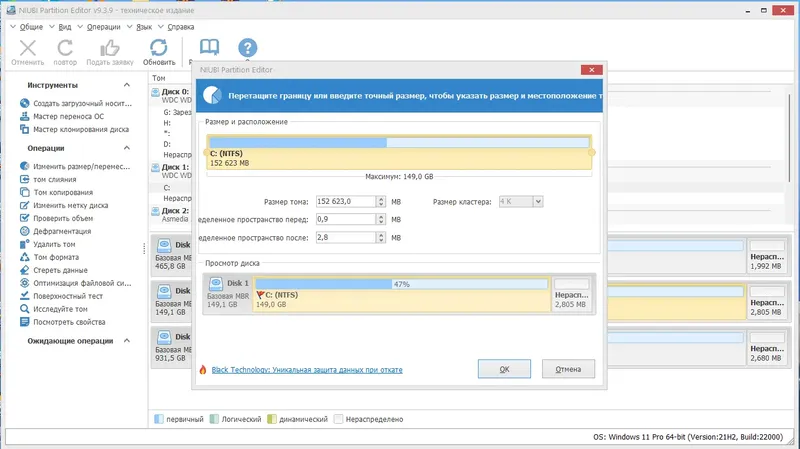Click the blue question mark help icon
The height and width of the screenshot is (449, 800).
247,47
